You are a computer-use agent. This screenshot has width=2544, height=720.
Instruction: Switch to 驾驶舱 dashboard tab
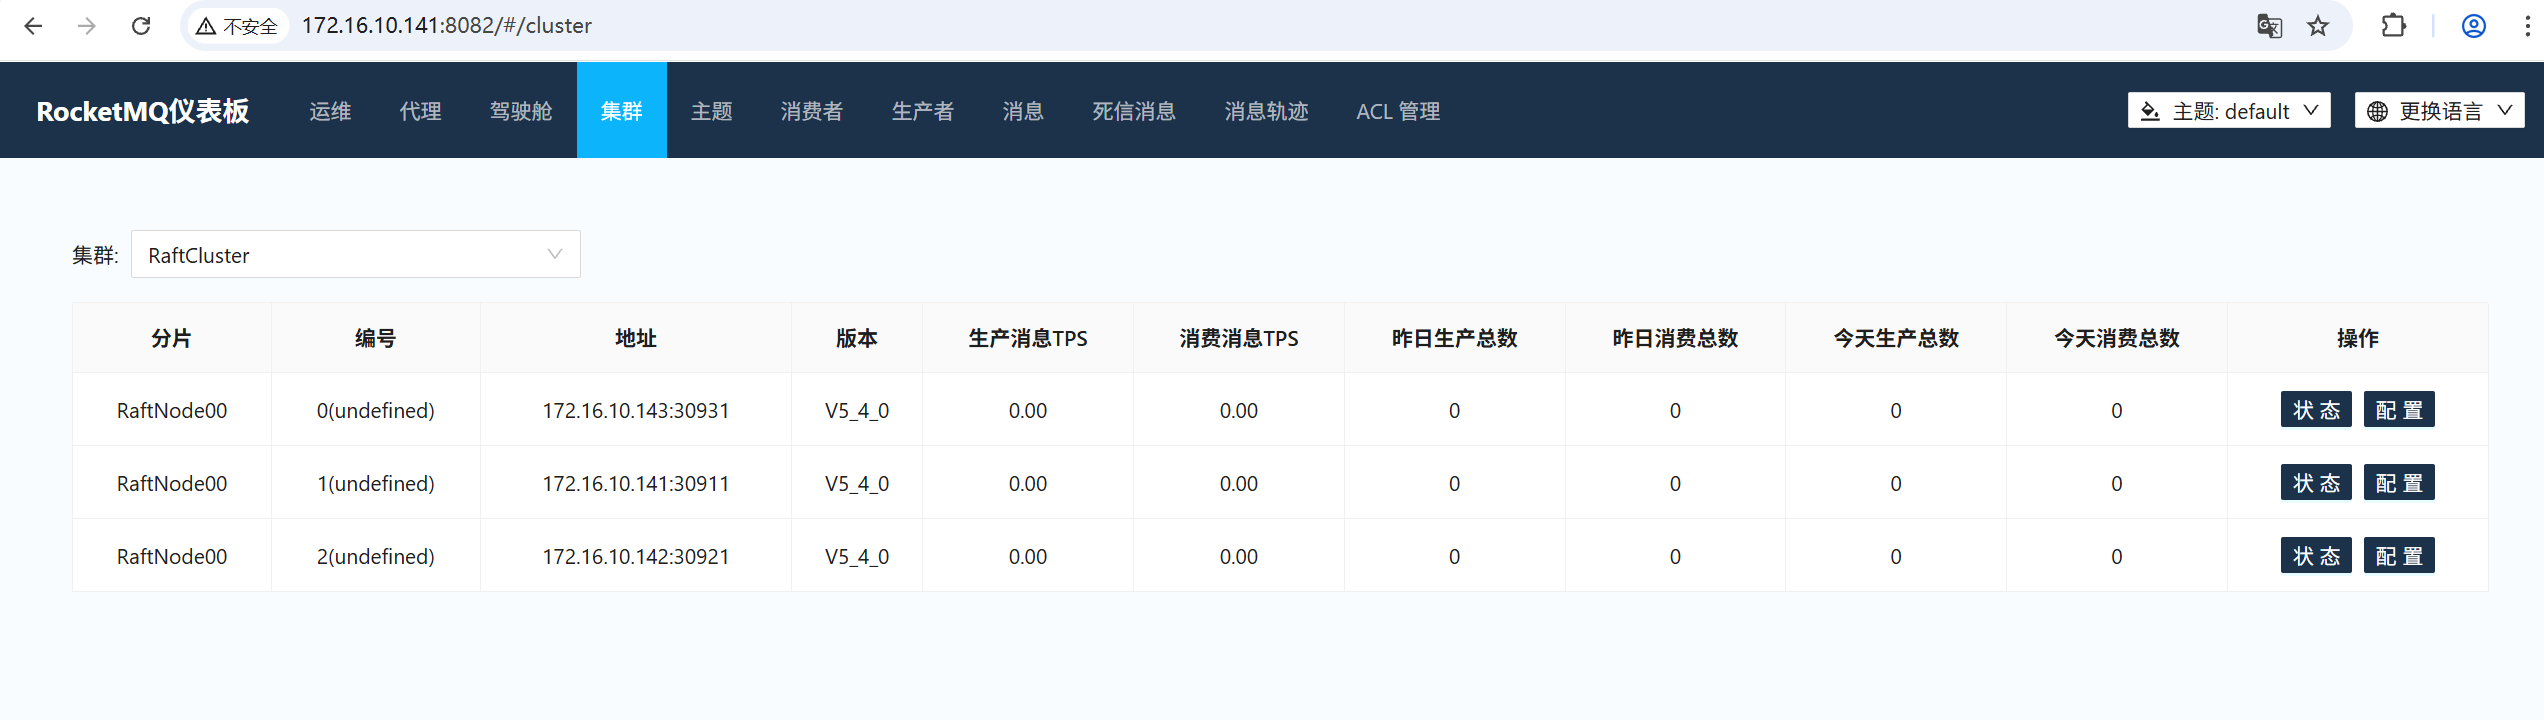pyautogui.click(x=521, y=111)
